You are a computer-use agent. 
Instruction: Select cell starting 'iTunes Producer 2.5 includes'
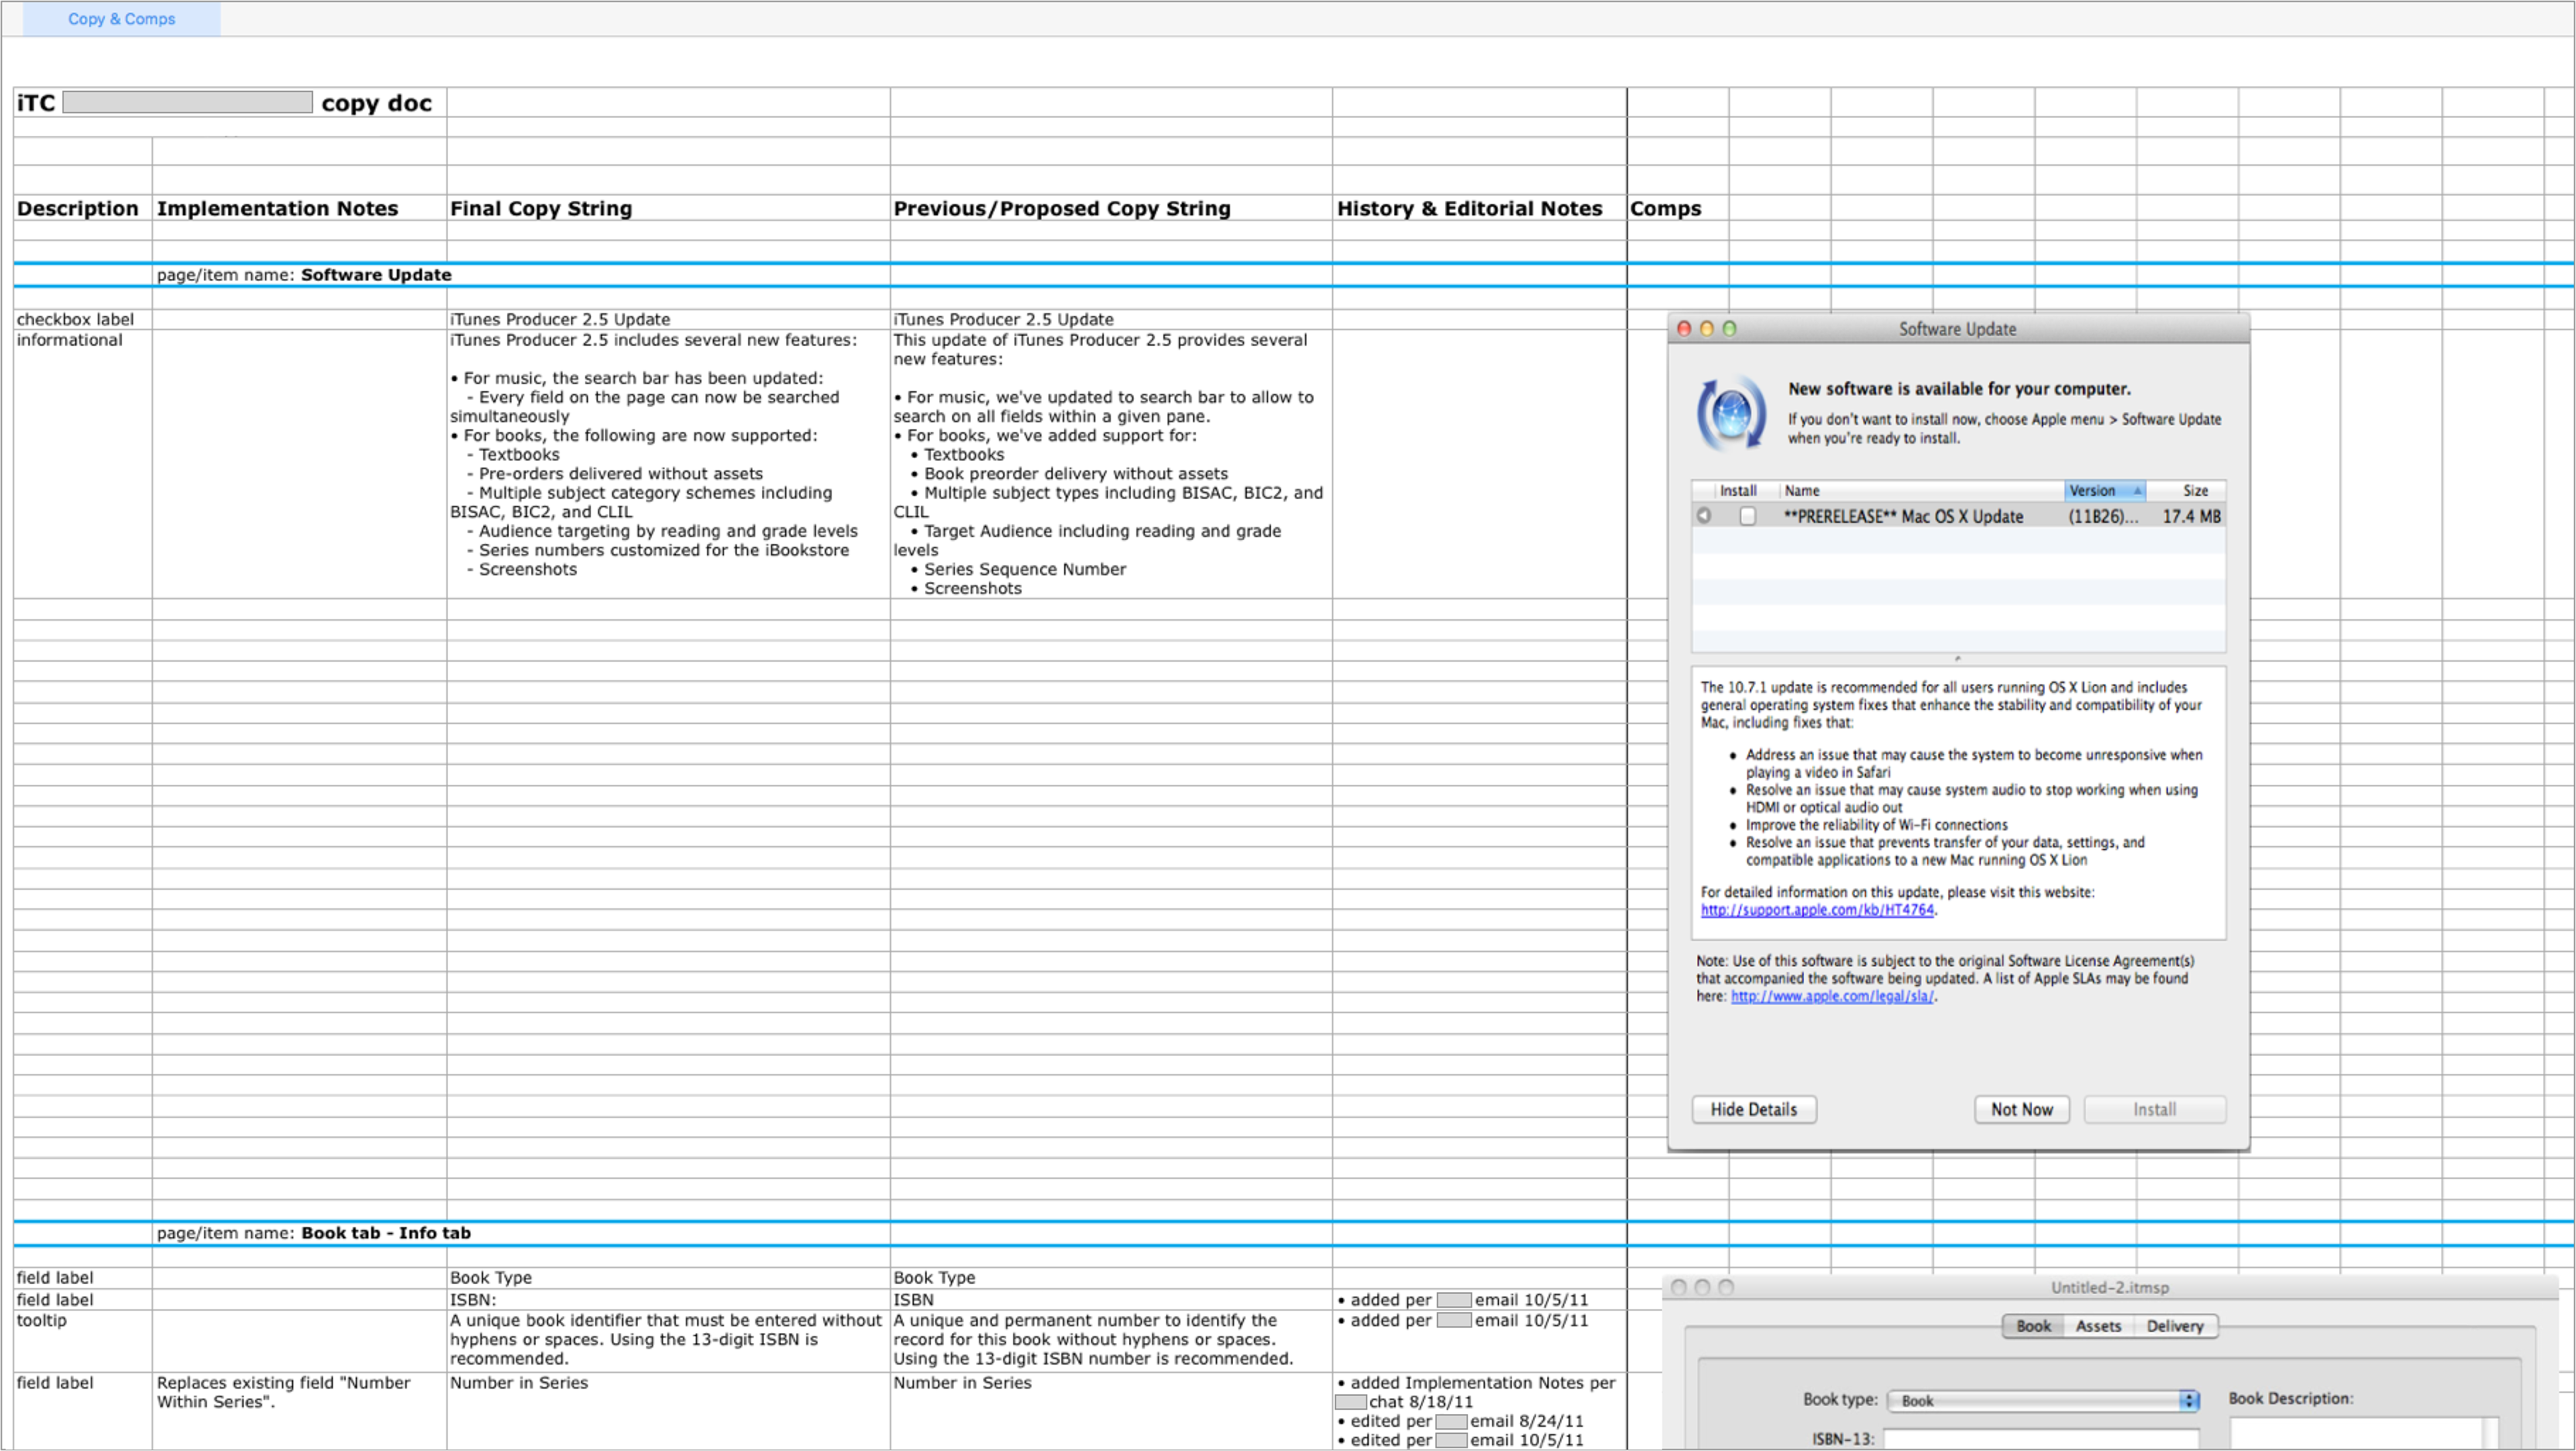tap(668, 464)
